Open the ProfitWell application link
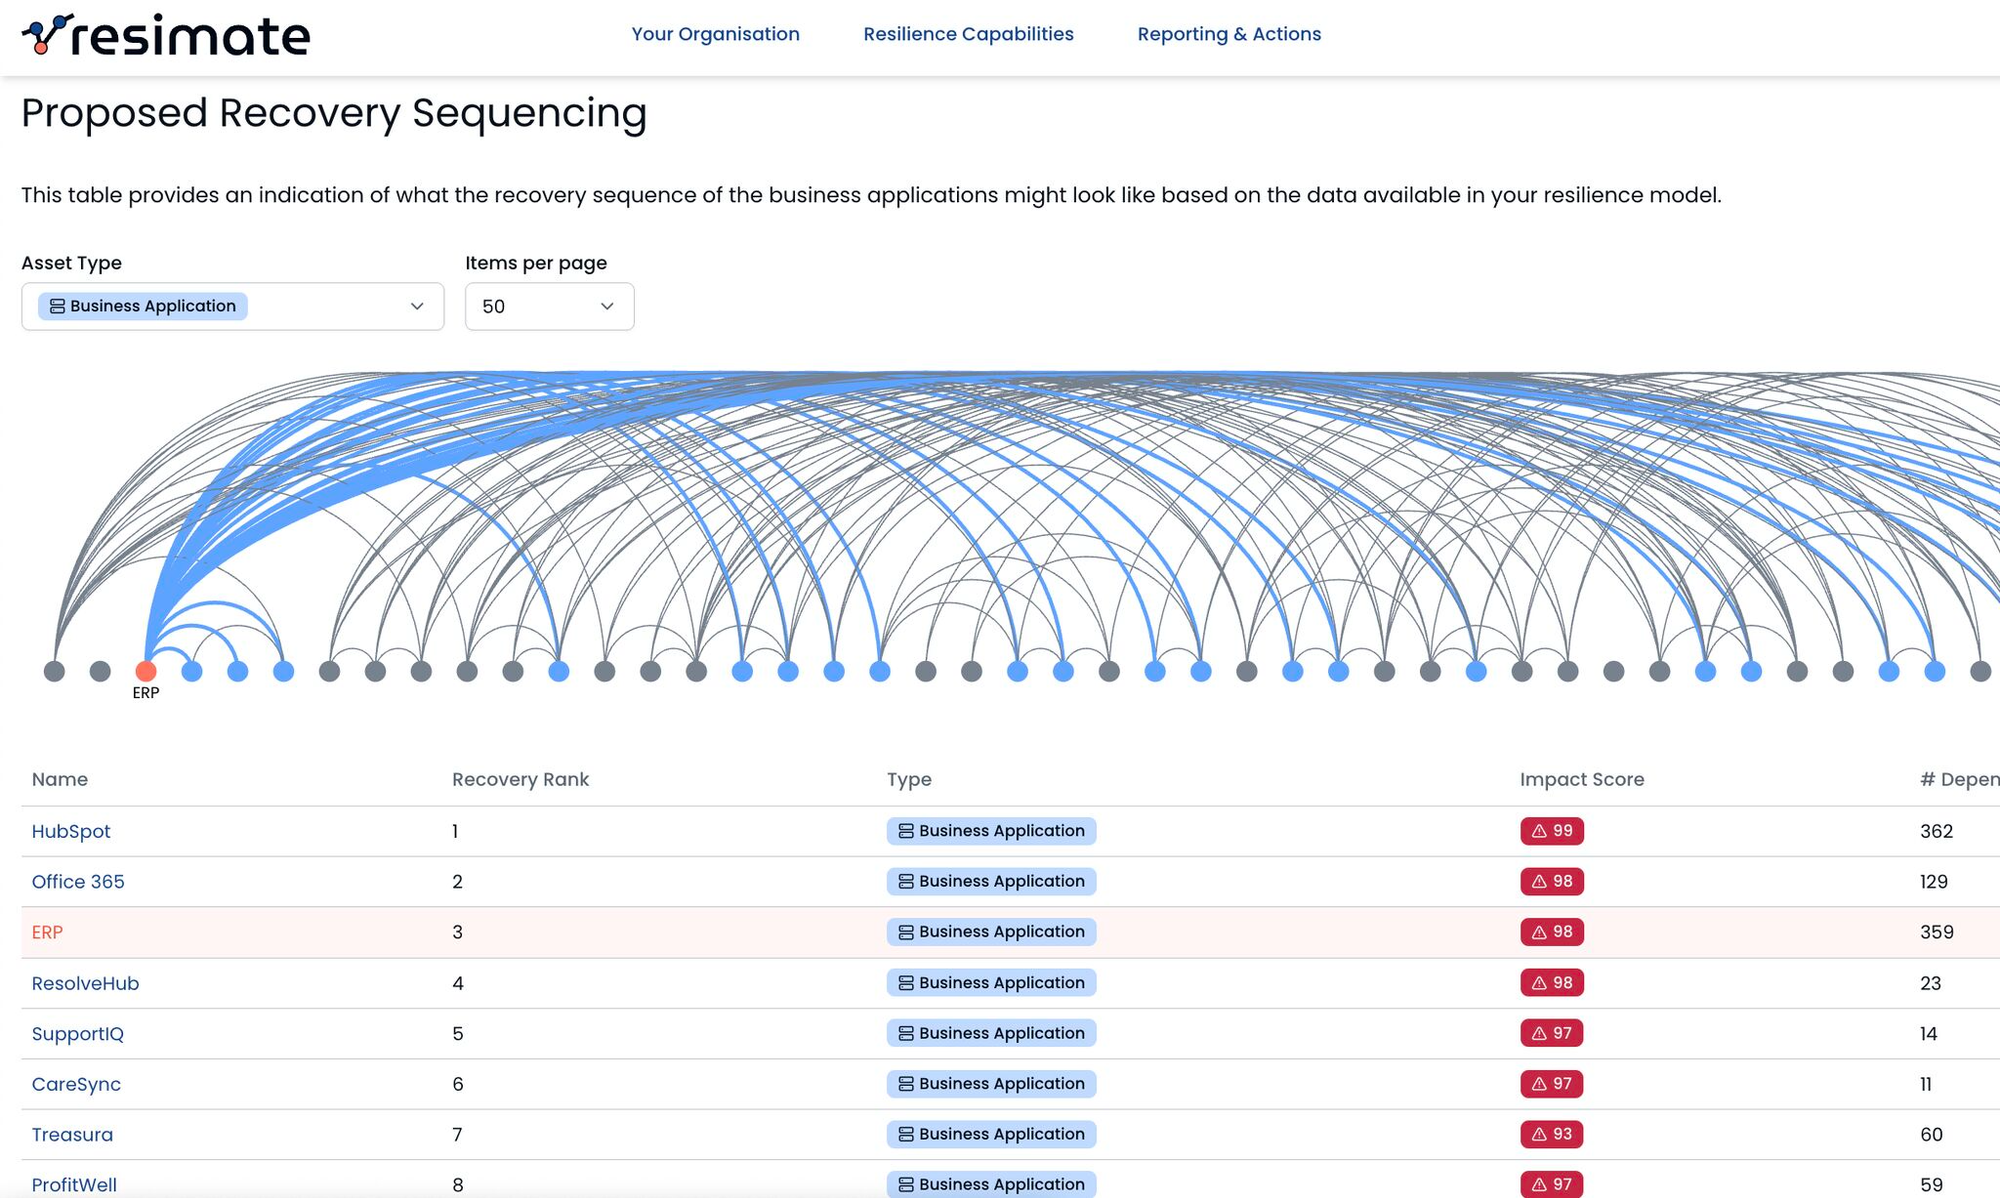2000x1198 pixels. (x=74, y=1185)
